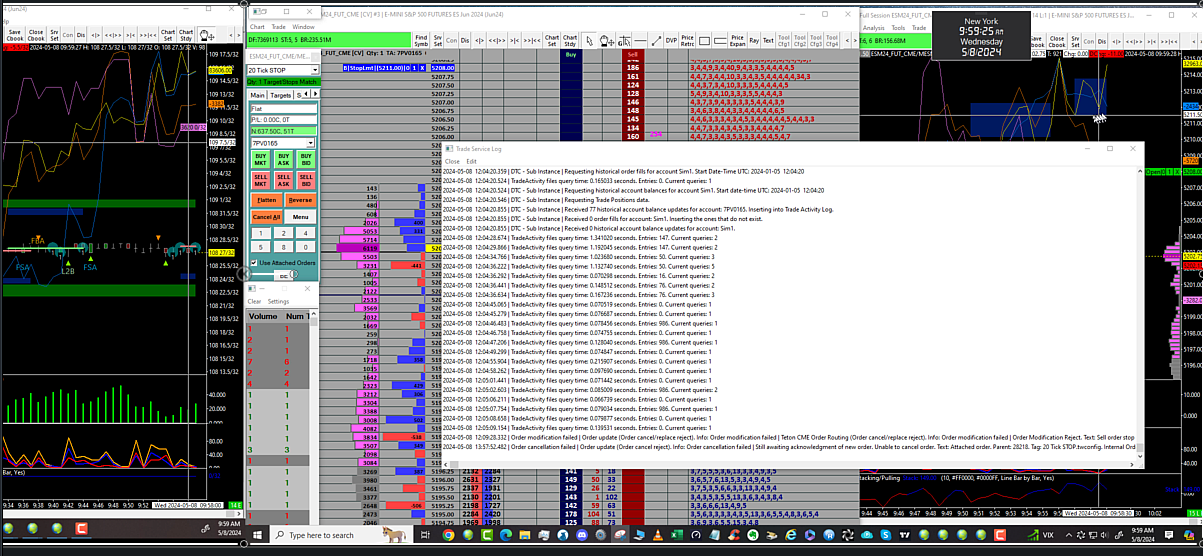The width and height of the screenshot is (1203, 556).
Task: Click the trade window Menu button
Action: (x=300, y=217)
